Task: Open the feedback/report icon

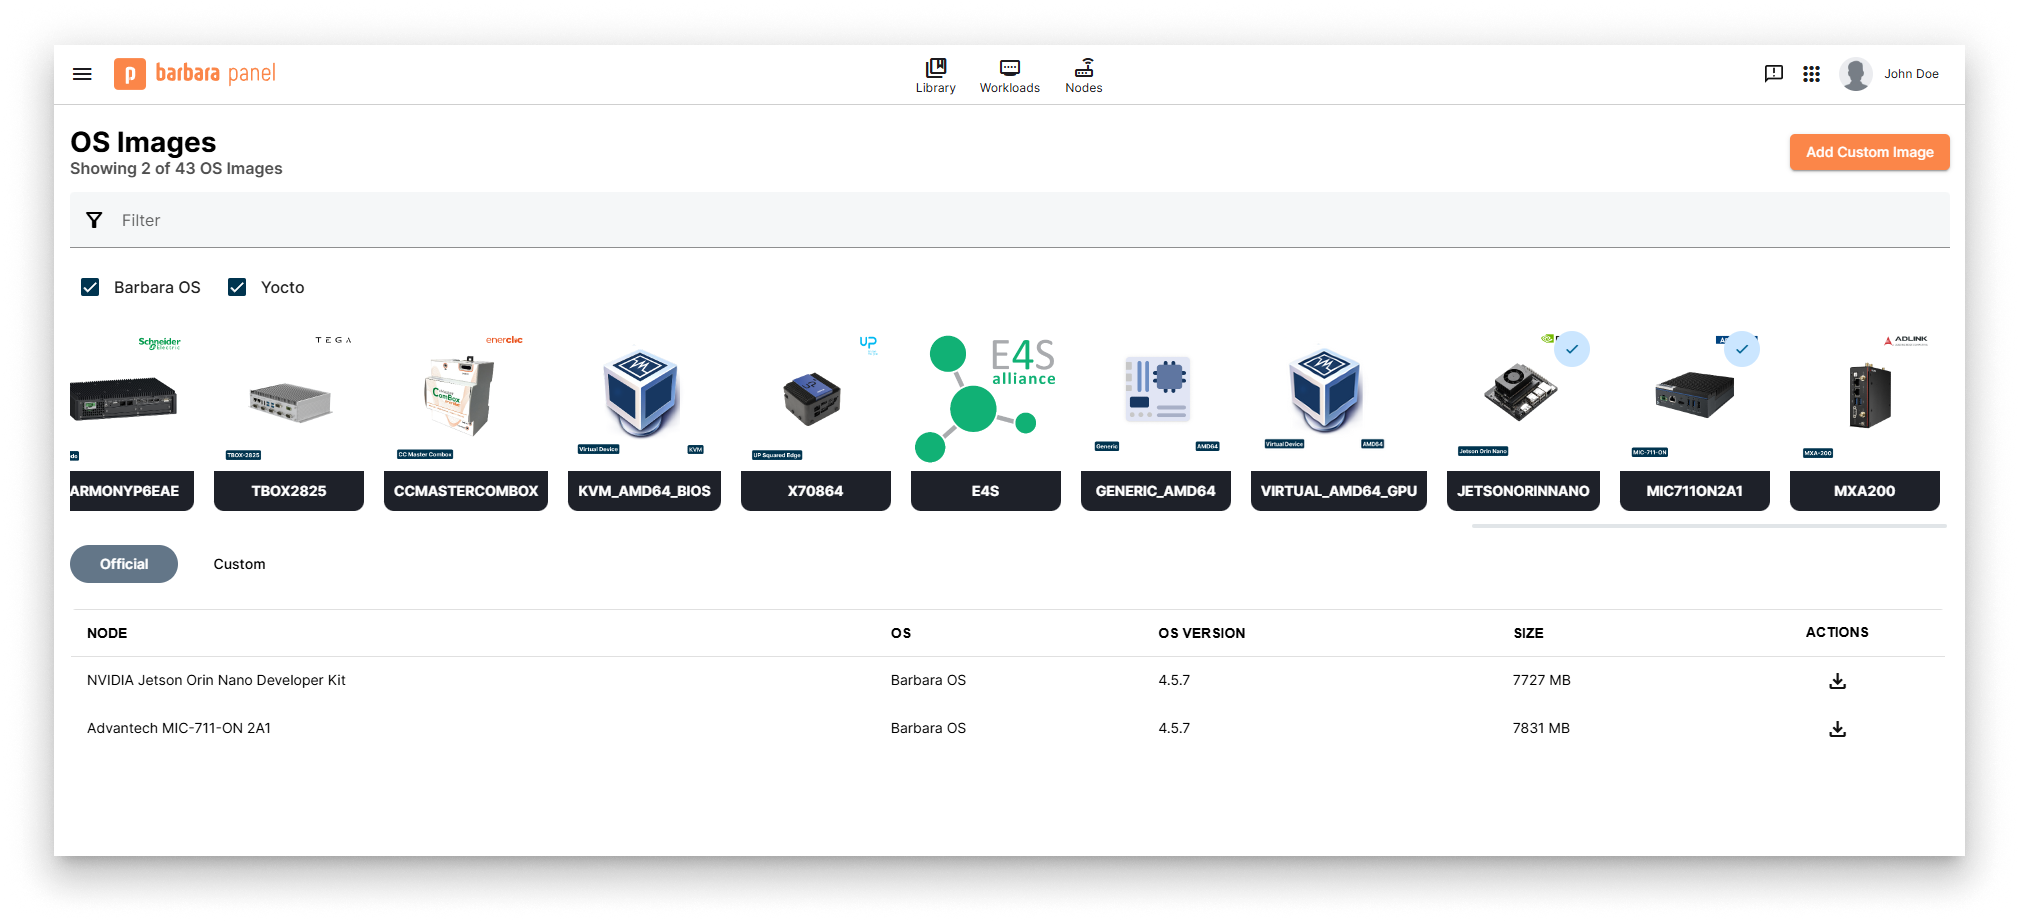Action: (1774, 73)
